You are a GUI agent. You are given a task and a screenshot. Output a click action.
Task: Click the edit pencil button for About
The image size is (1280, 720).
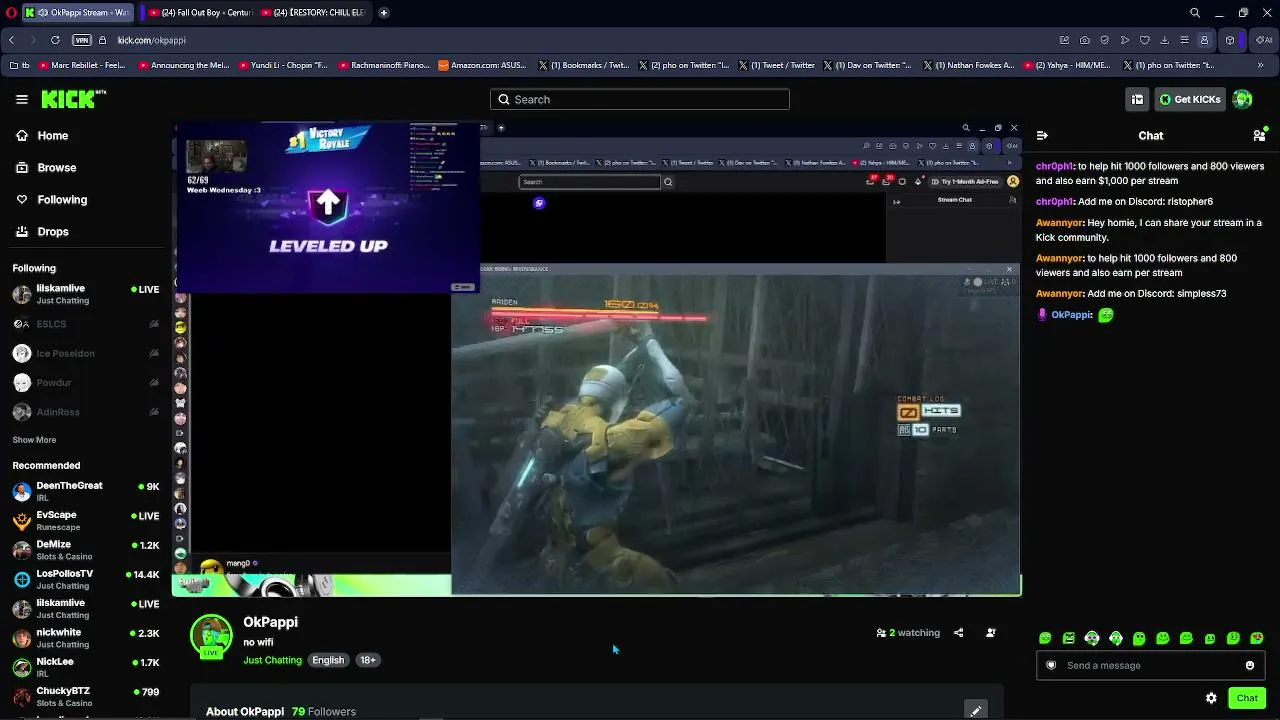coord(976,710)
